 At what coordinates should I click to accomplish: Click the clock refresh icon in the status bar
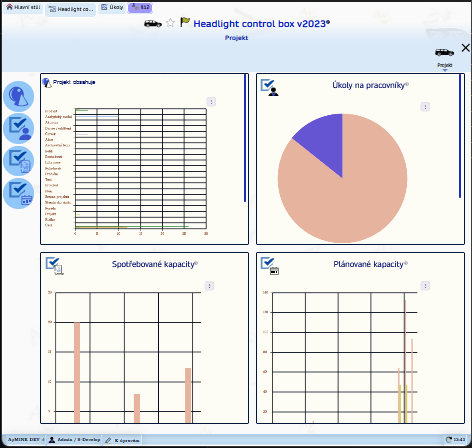(449, 440)
